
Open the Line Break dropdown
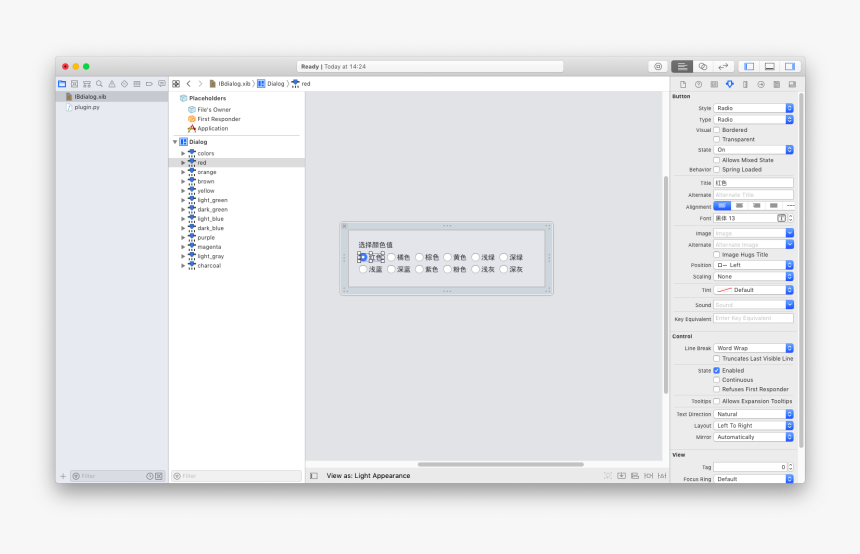754,348
